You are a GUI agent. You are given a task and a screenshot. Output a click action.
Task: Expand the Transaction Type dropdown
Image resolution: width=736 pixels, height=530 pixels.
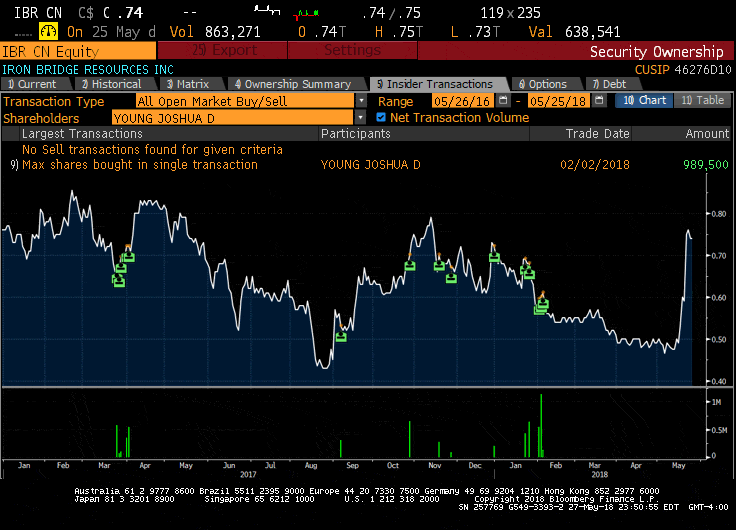click(x=361, y=101)
